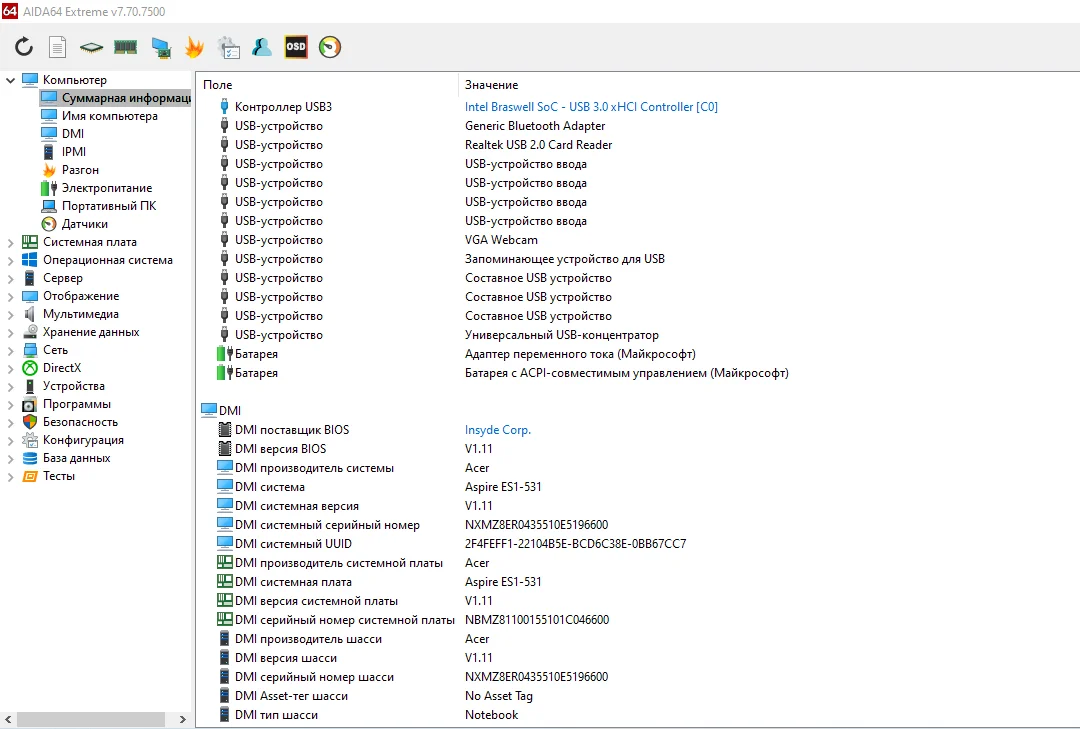Collapse the Компьютер tree node
The height and width of the screenshot is (729, 1080).
10,80
